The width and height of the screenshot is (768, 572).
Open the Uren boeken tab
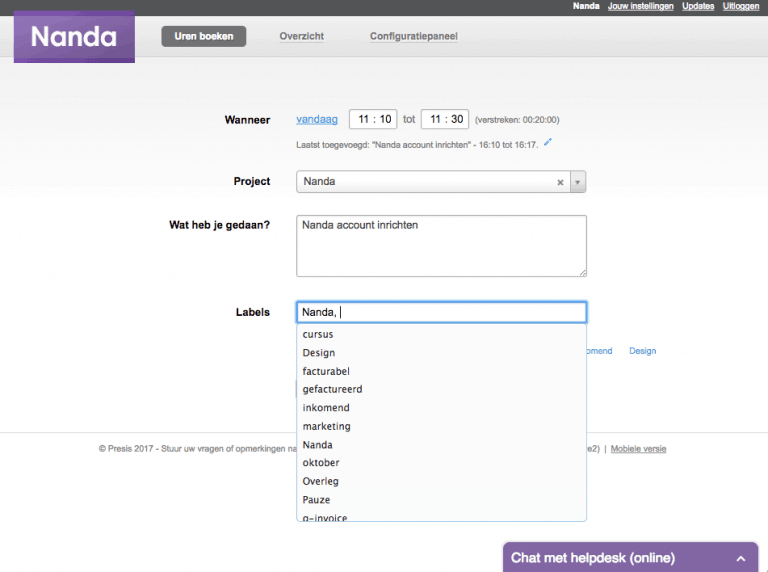[204, 36]
